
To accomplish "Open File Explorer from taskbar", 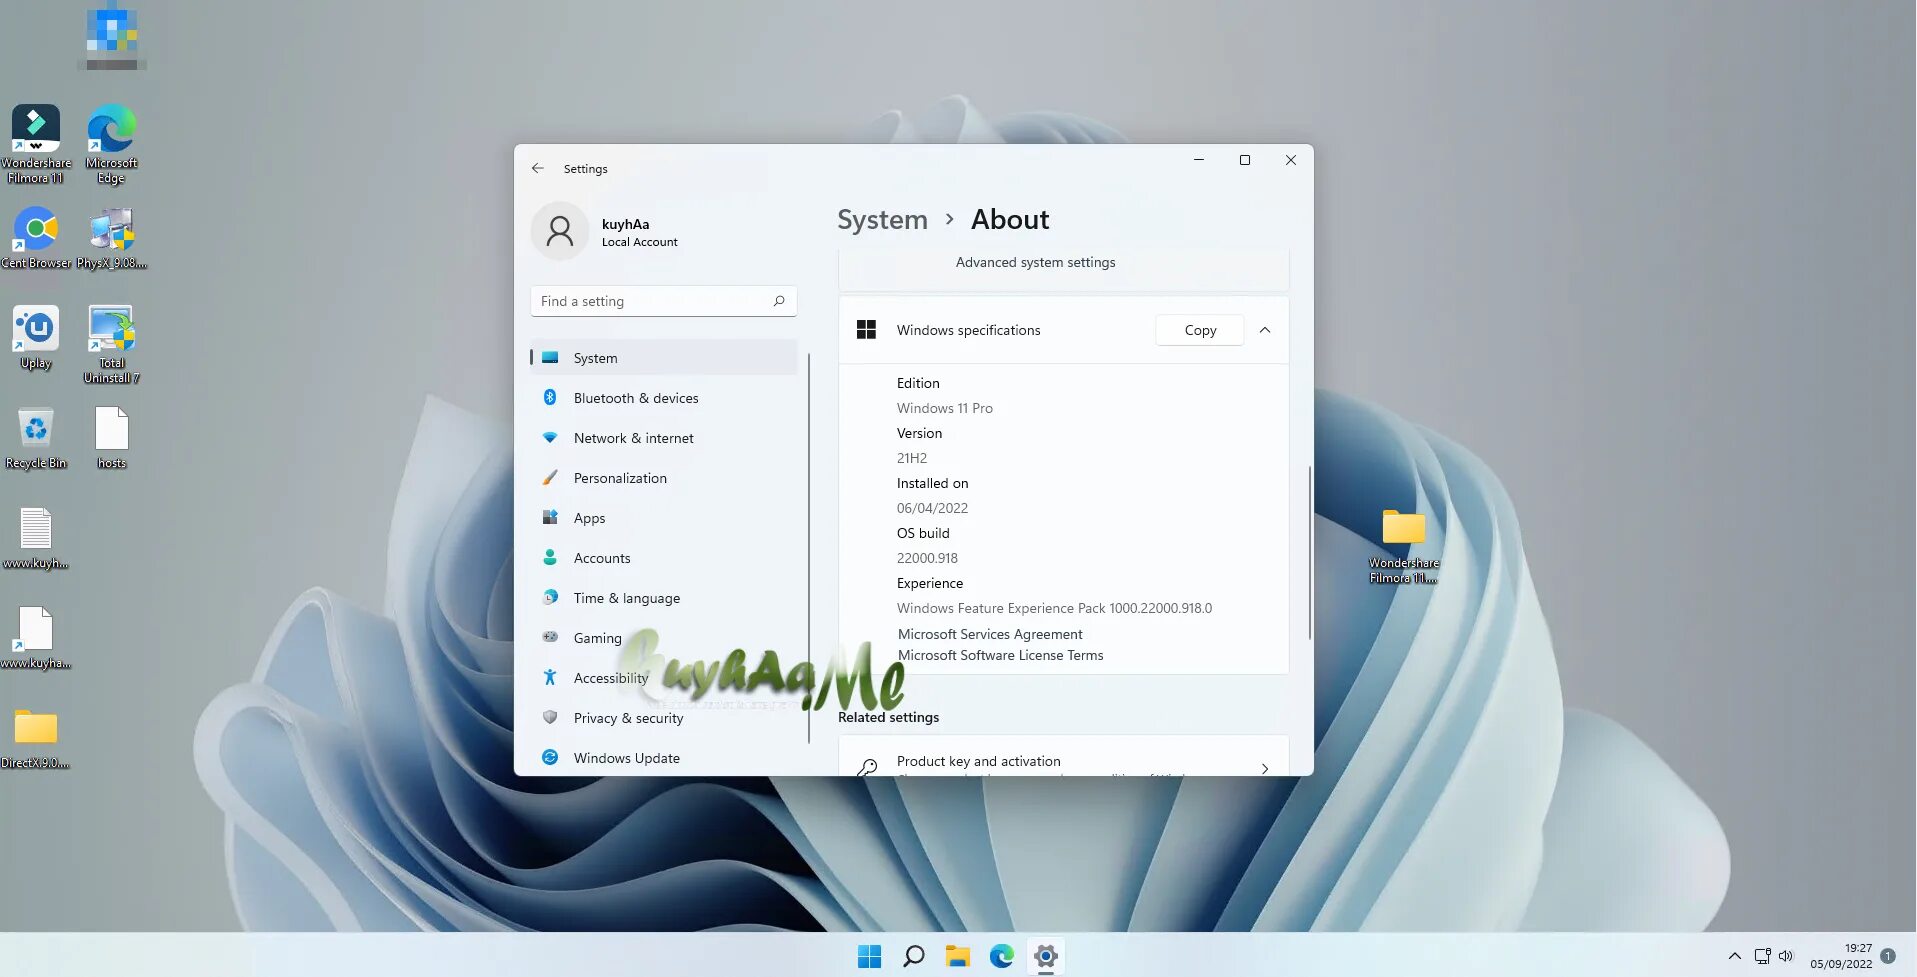I will (957, 956).
